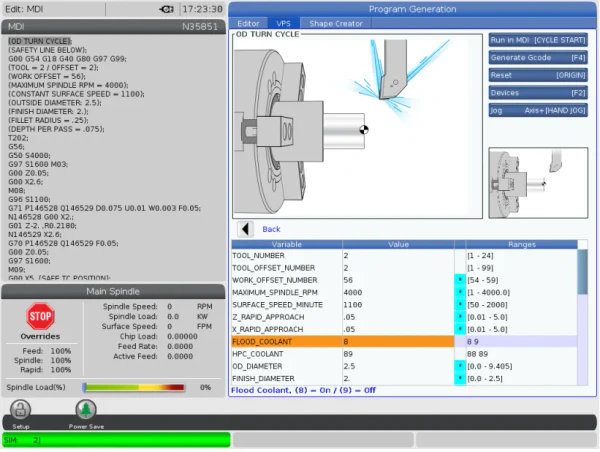Click the Main Spindle panel header
The width and height of the screenshot is (600, 452).
coord(113,292)
